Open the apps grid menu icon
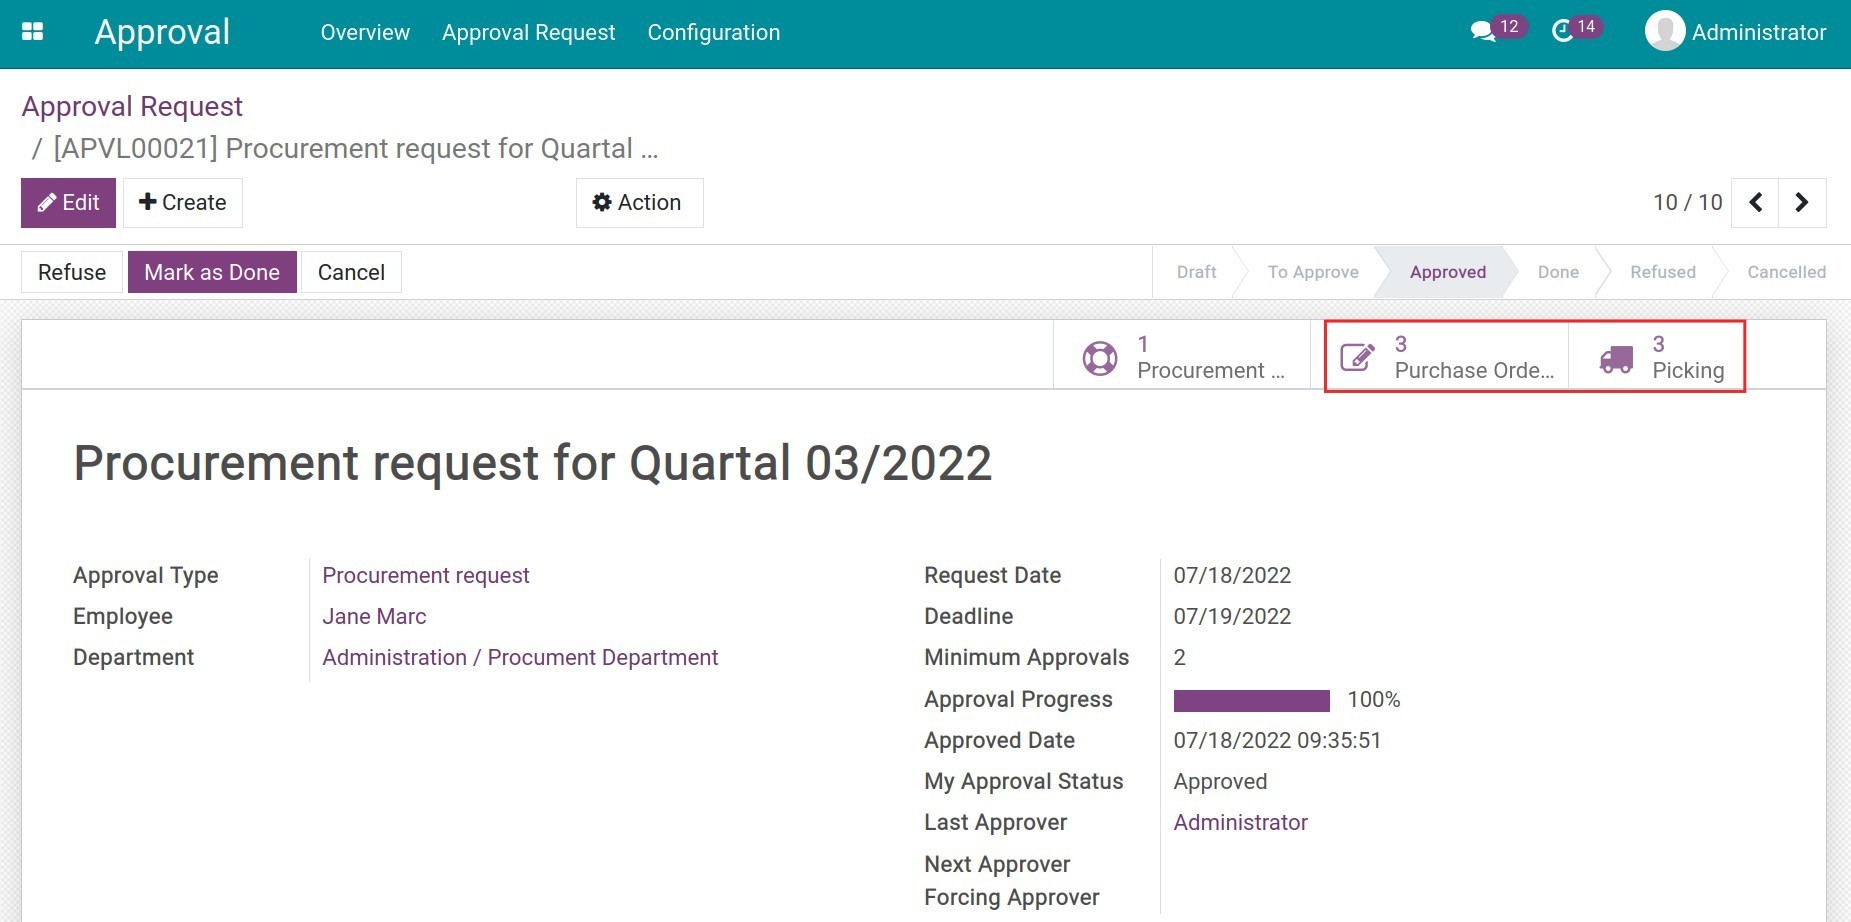Screen dimensions: 1851x922 tap(32, 32)
